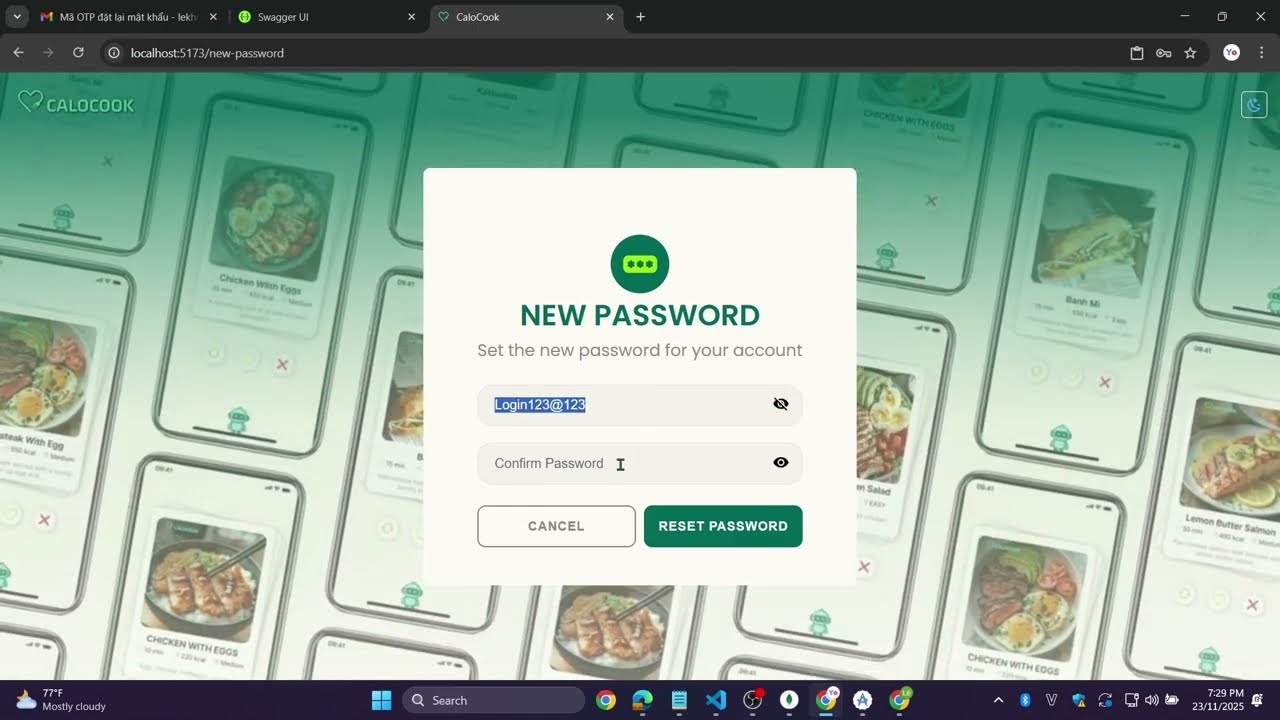Open MongoDB Compass from taskbar
This screenshot has height=720, width=1280.
pos(789,700)
